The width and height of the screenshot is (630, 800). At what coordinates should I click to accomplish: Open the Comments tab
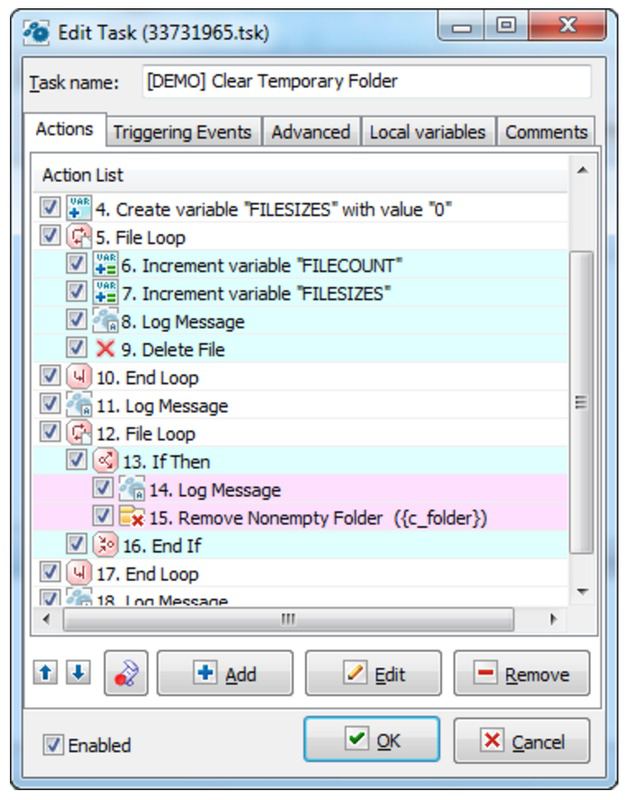pos(546,132)
